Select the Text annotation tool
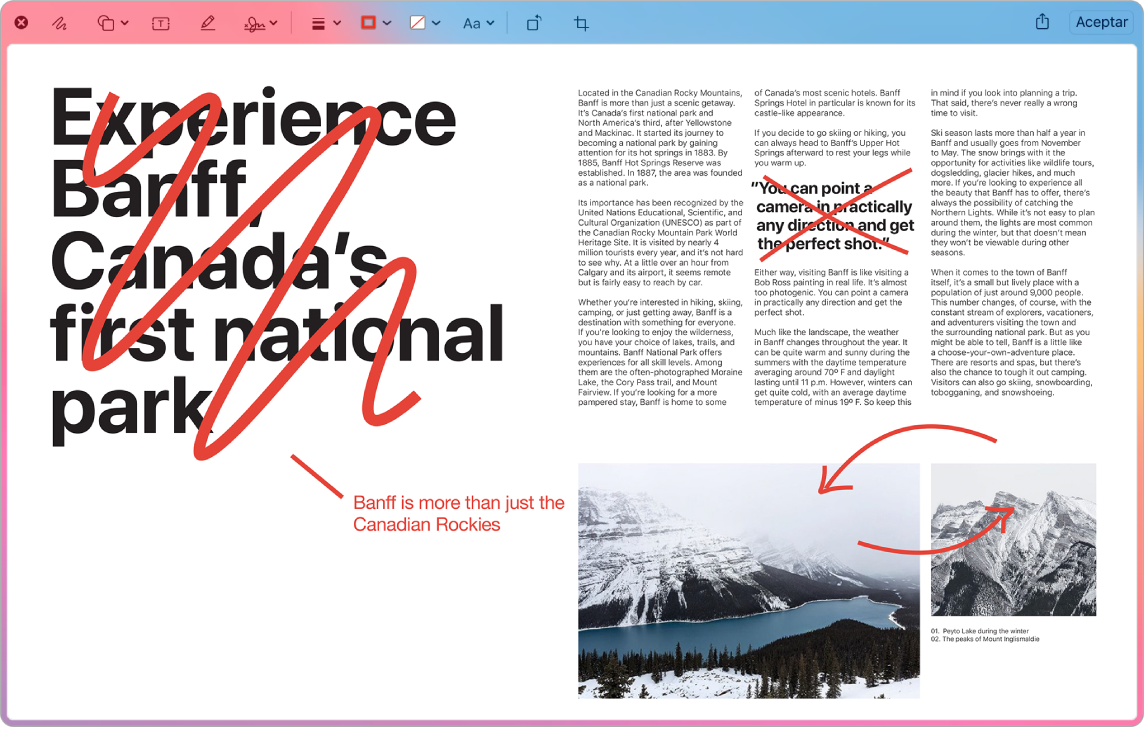1144x729 pixels. pyautogui.click(x=160, y=22)
